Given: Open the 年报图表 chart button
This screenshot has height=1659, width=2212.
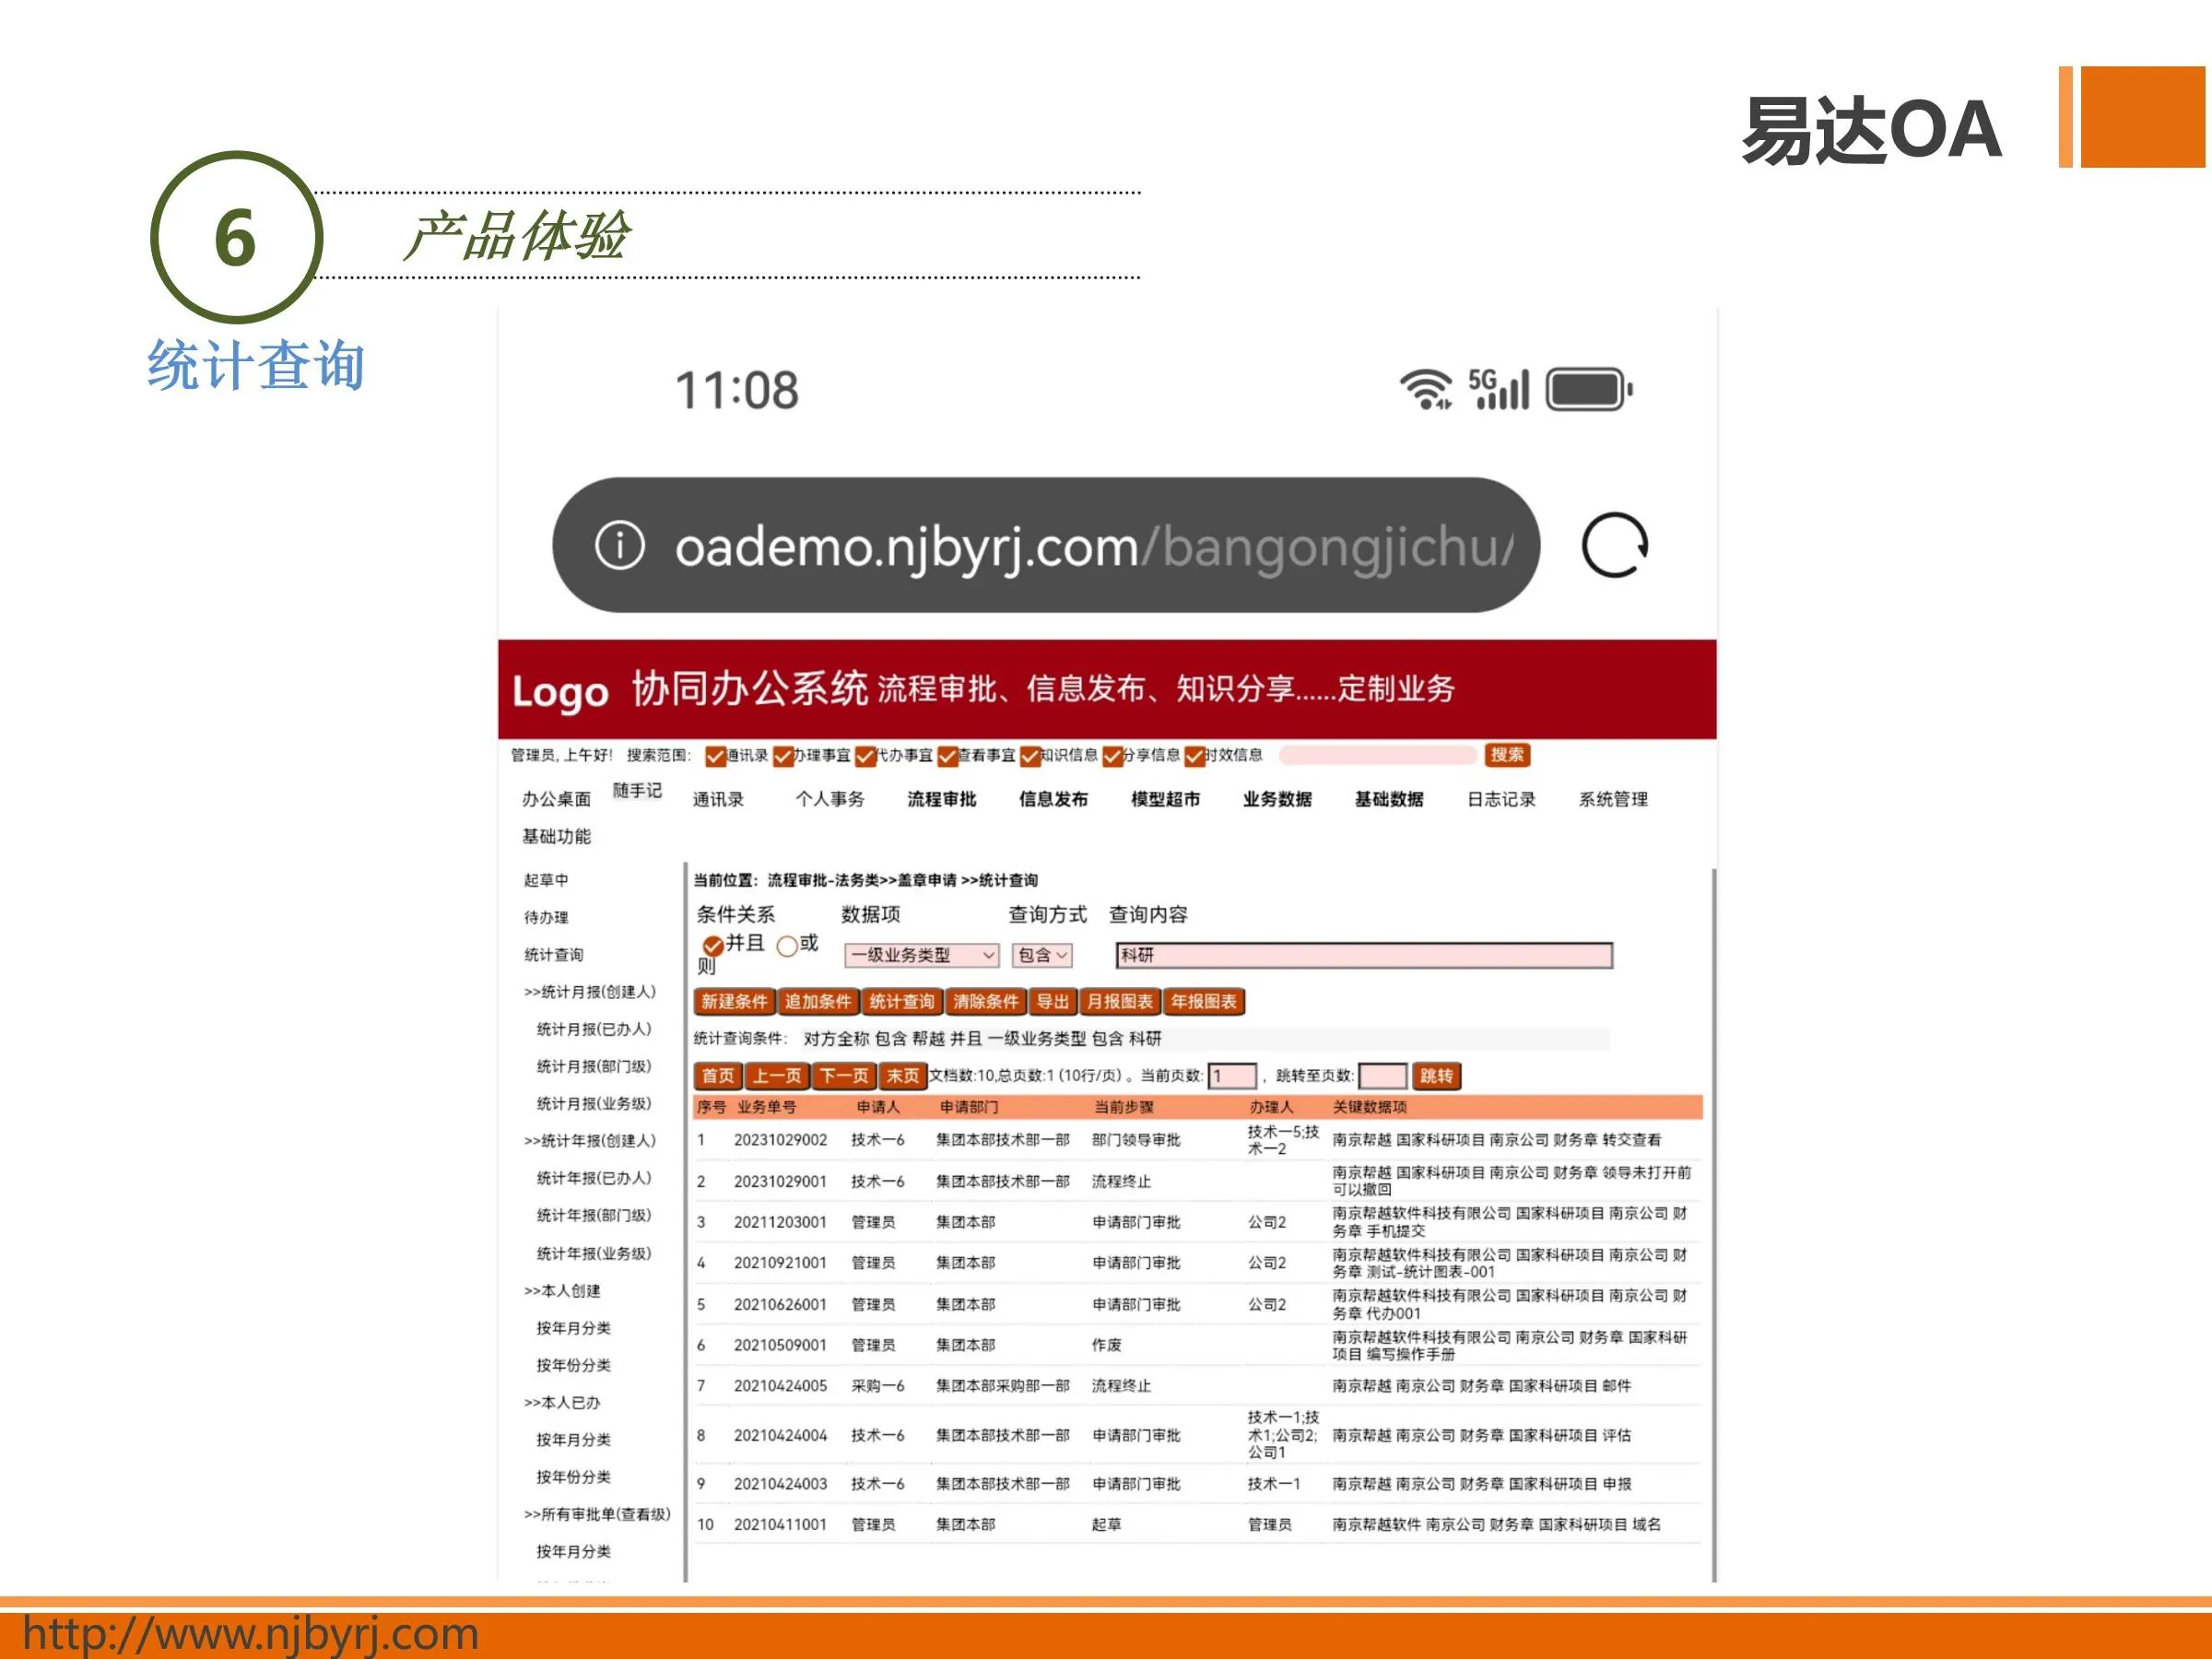Looking at the screenshot, I should point(1203,1001).
